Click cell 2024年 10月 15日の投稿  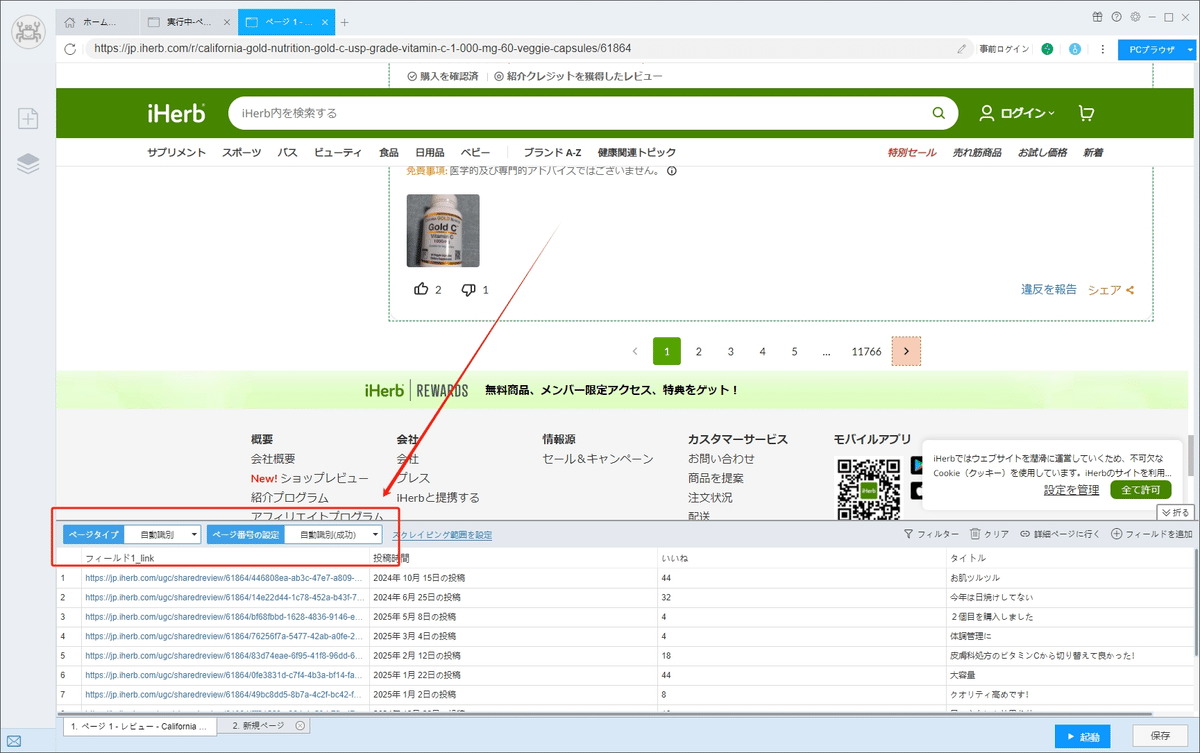512,578
